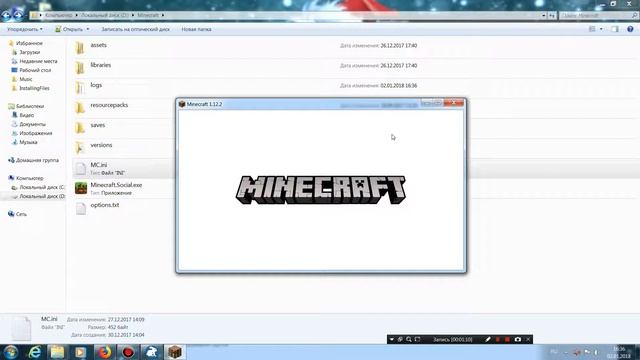Open the view options dropdown arrow

click(601, 29)
